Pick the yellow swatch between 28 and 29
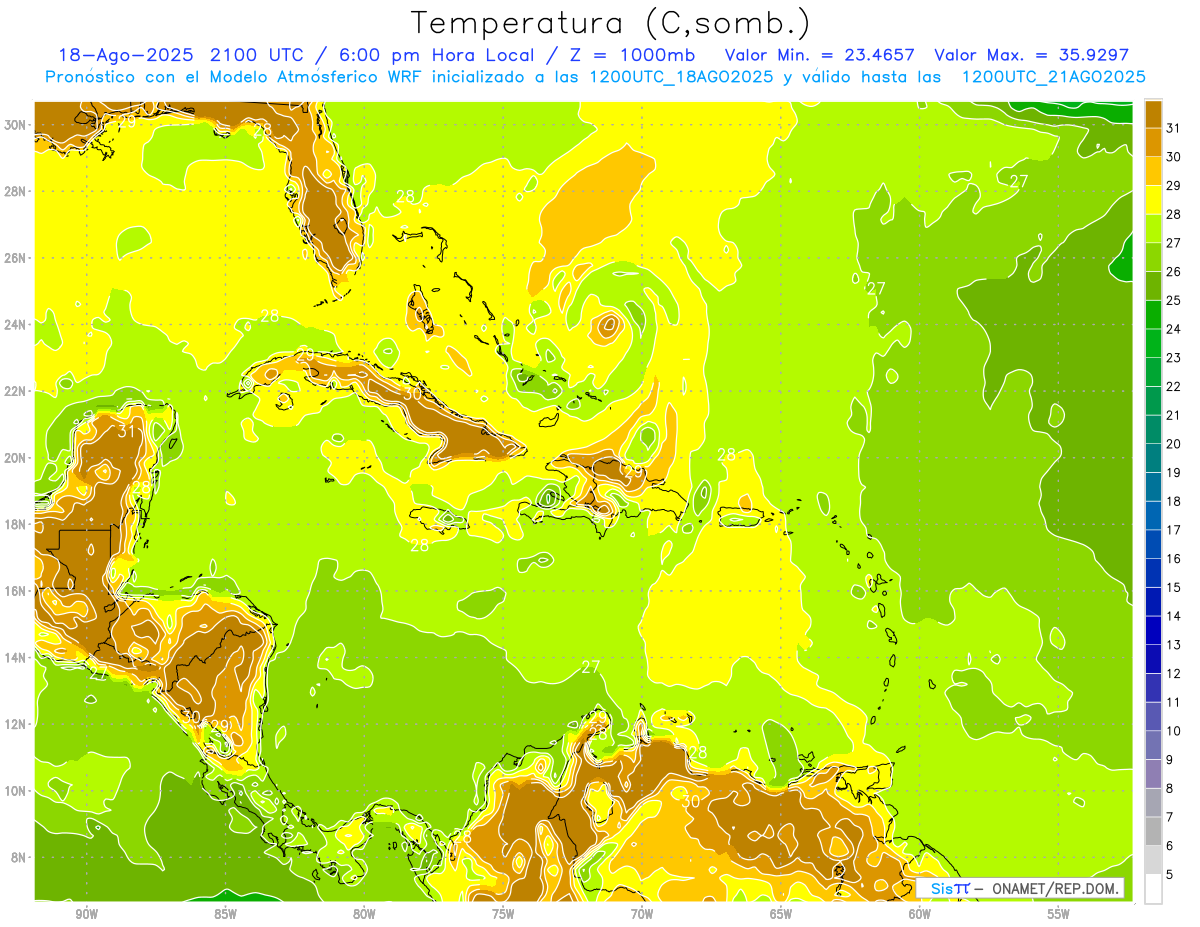This screenshot has width=1200, height=927. pyautogui.click(x=1153, y=200)
